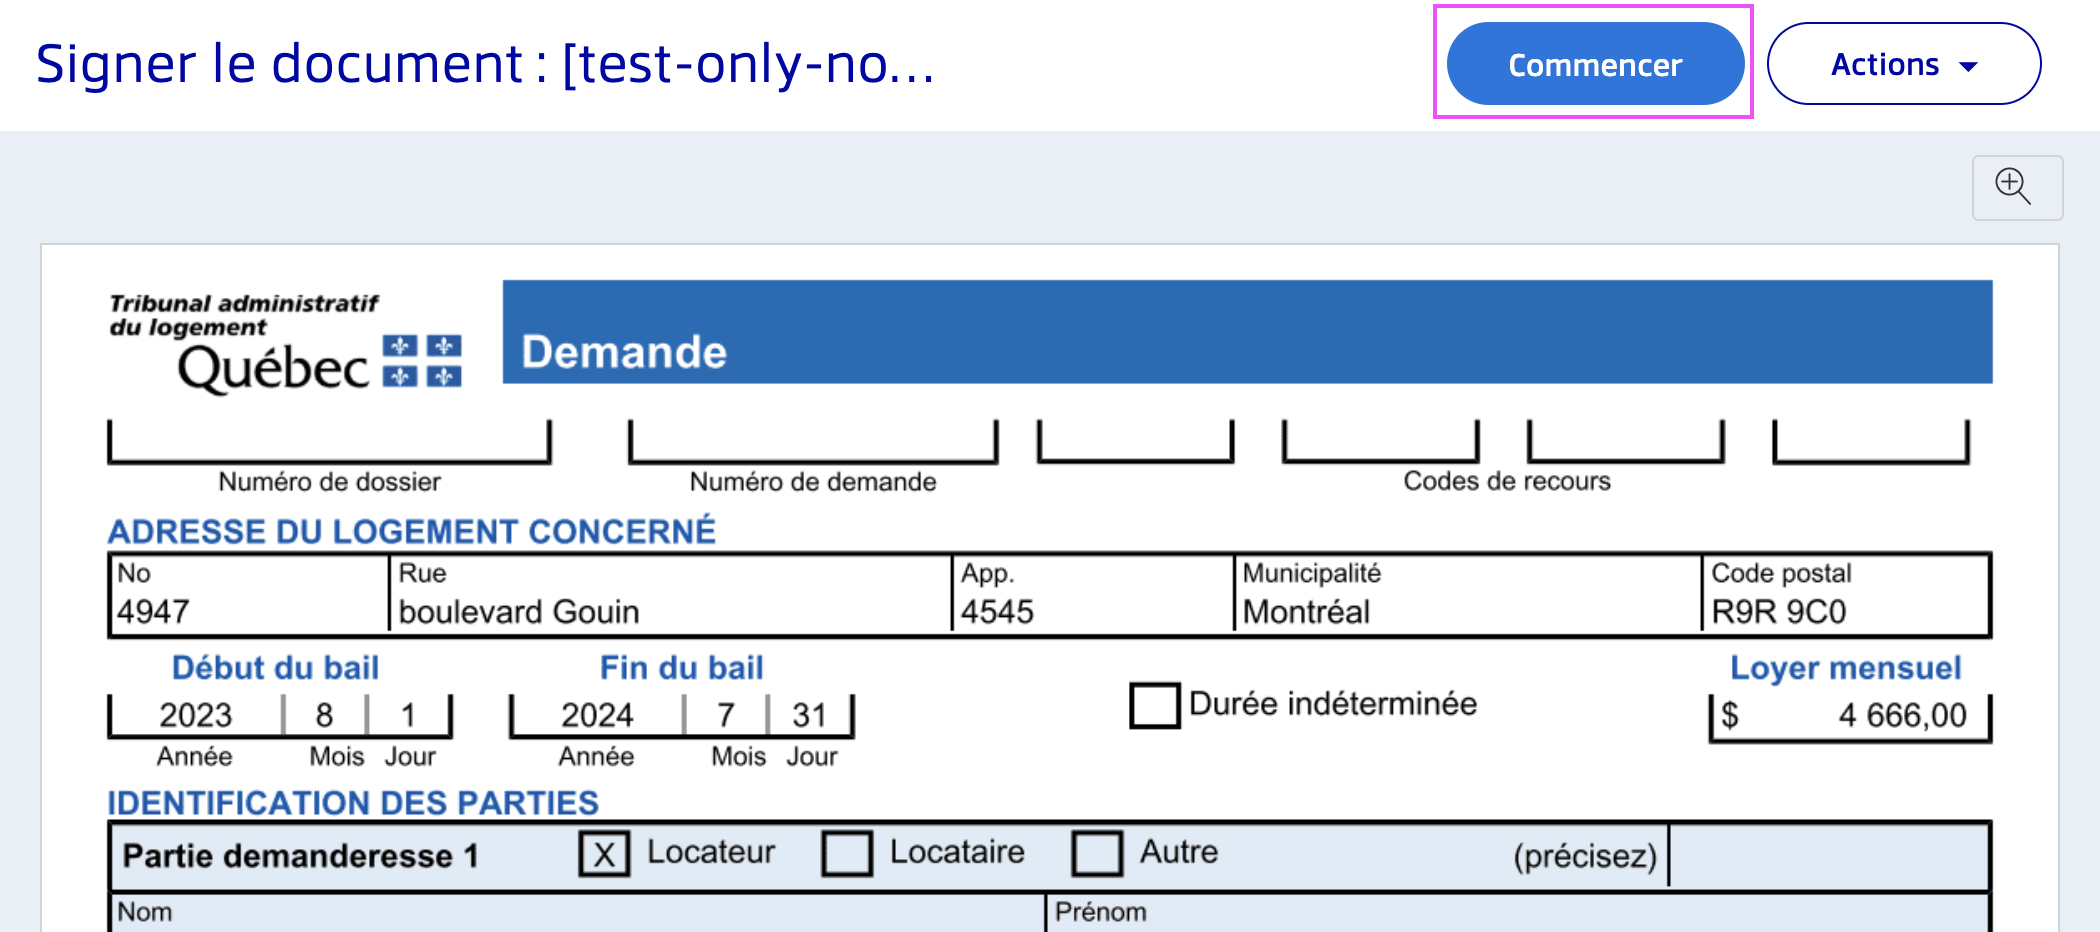Click the Québec government logo
2100x932 pixels.
point(286,344)
